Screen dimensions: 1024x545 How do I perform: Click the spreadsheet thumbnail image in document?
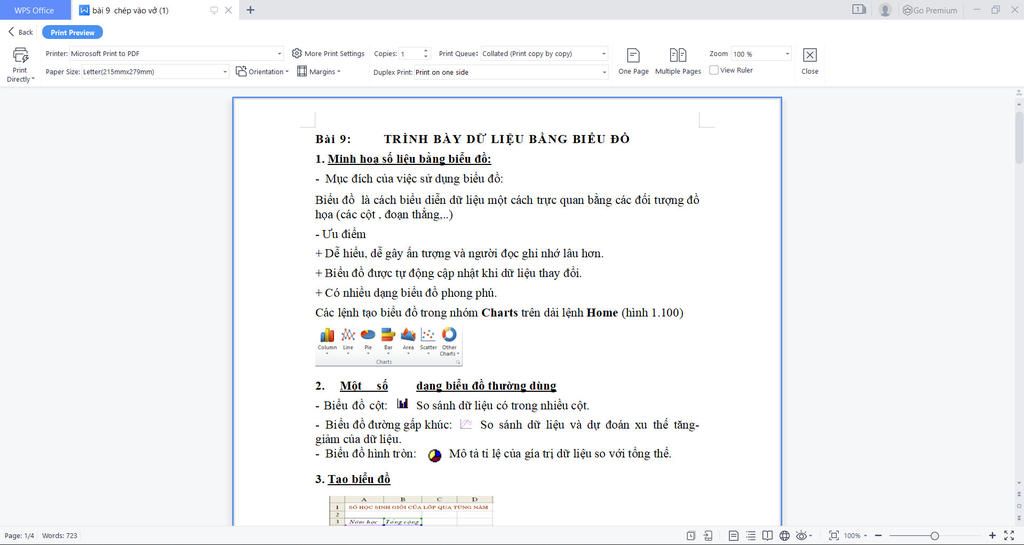[x=411, y=510]
